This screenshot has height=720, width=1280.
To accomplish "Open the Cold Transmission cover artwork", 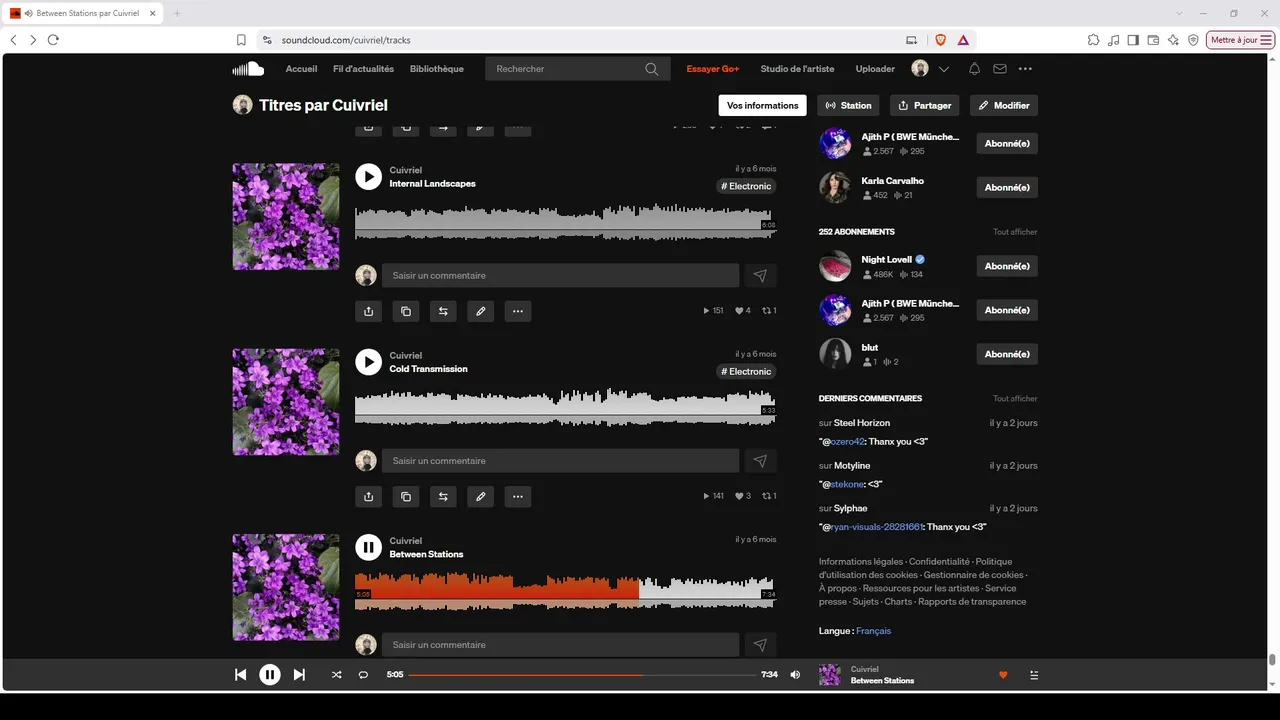I will click(286, 402).
